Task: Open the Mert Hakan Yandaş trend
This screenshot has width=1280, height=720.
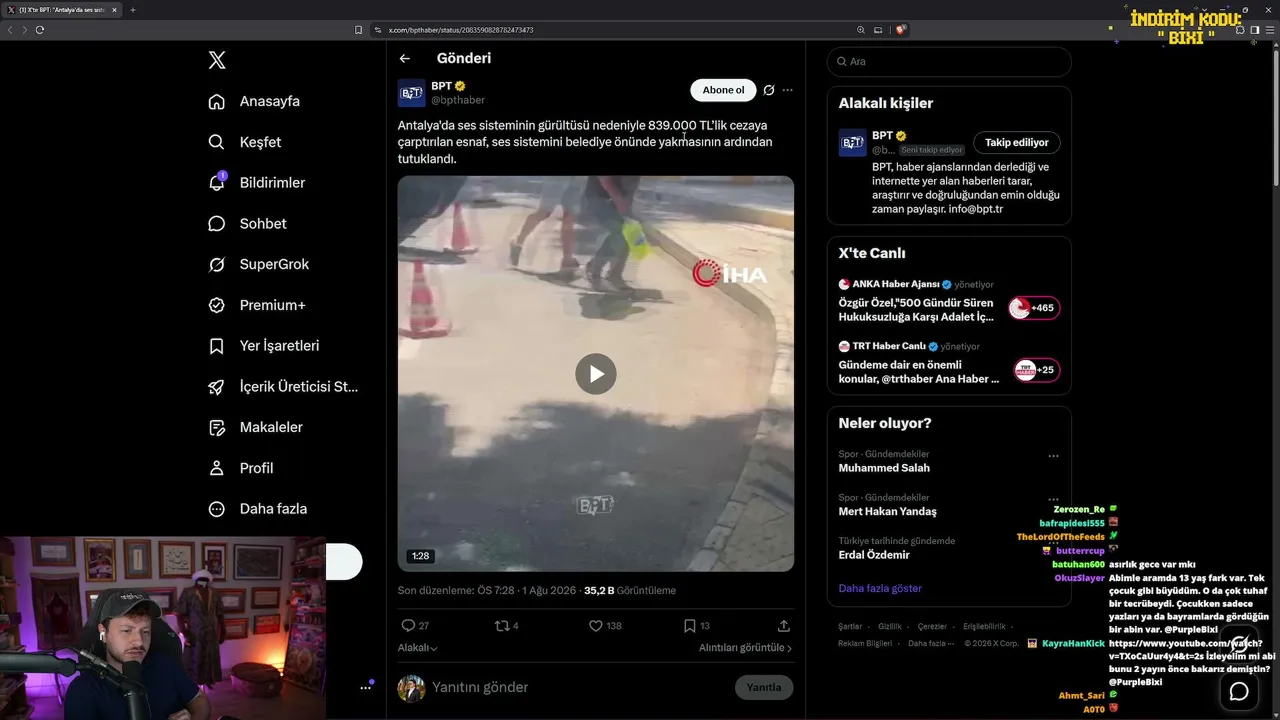Action: 888,511
